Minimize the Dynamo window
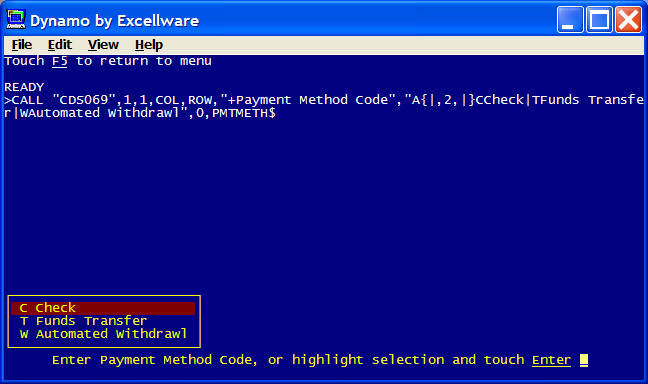 tap(569, 19)
